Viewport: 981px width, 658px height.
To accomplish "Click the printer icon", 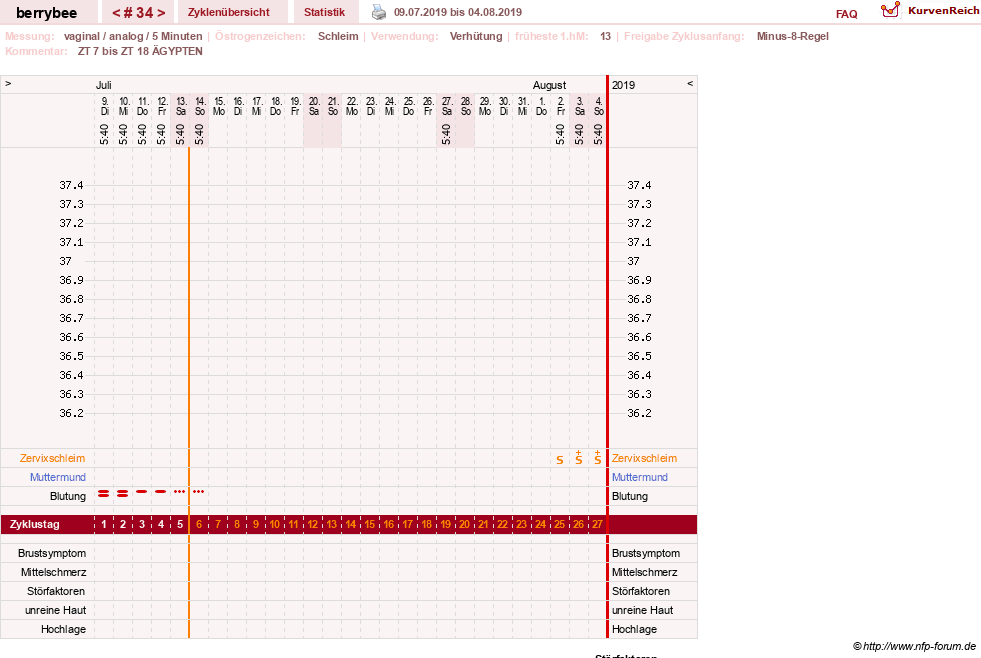I will (x=379, y=13).
